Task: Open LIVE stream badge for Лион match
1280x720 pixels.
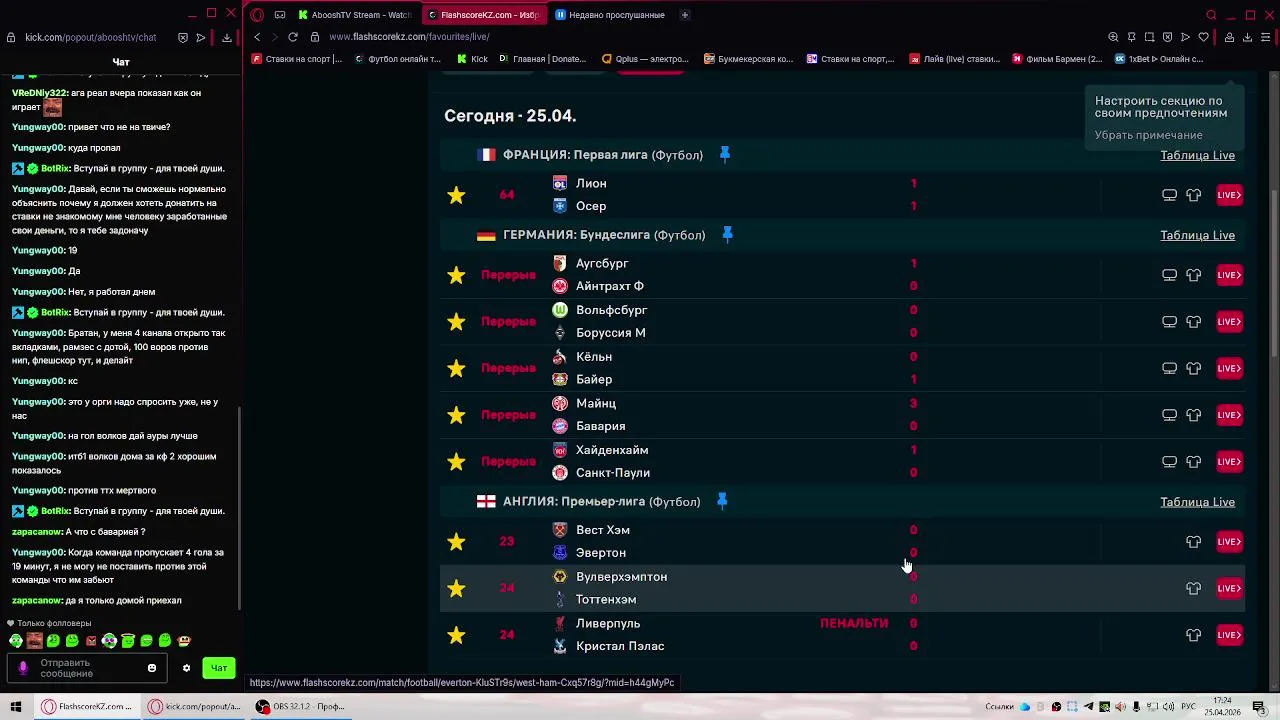Action: (1229, 195)
